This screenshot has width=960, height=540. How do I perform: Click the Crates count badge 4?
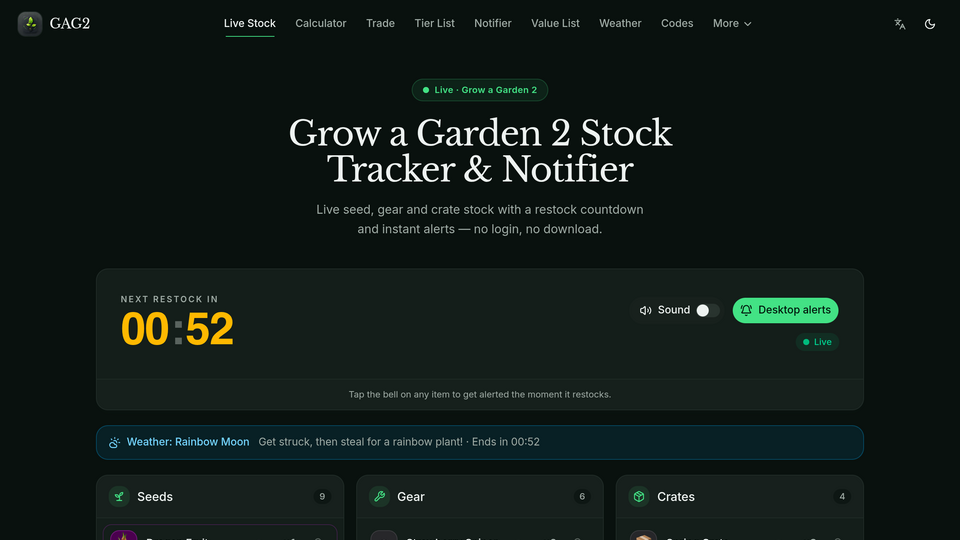(x=842, y=497)
